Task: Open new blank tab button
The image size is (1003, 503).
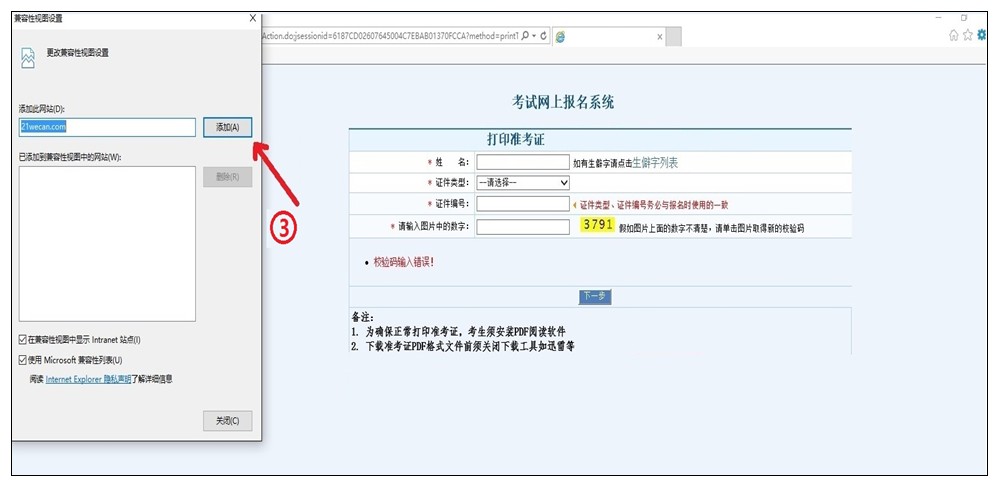Action: [674, 37]
